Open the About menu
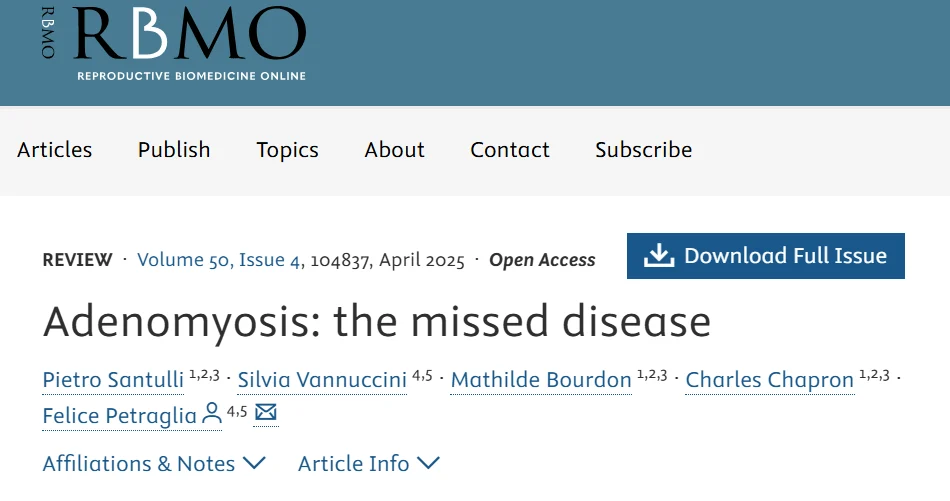The width and height of the screenshot is (950, 501). point(394,150)
